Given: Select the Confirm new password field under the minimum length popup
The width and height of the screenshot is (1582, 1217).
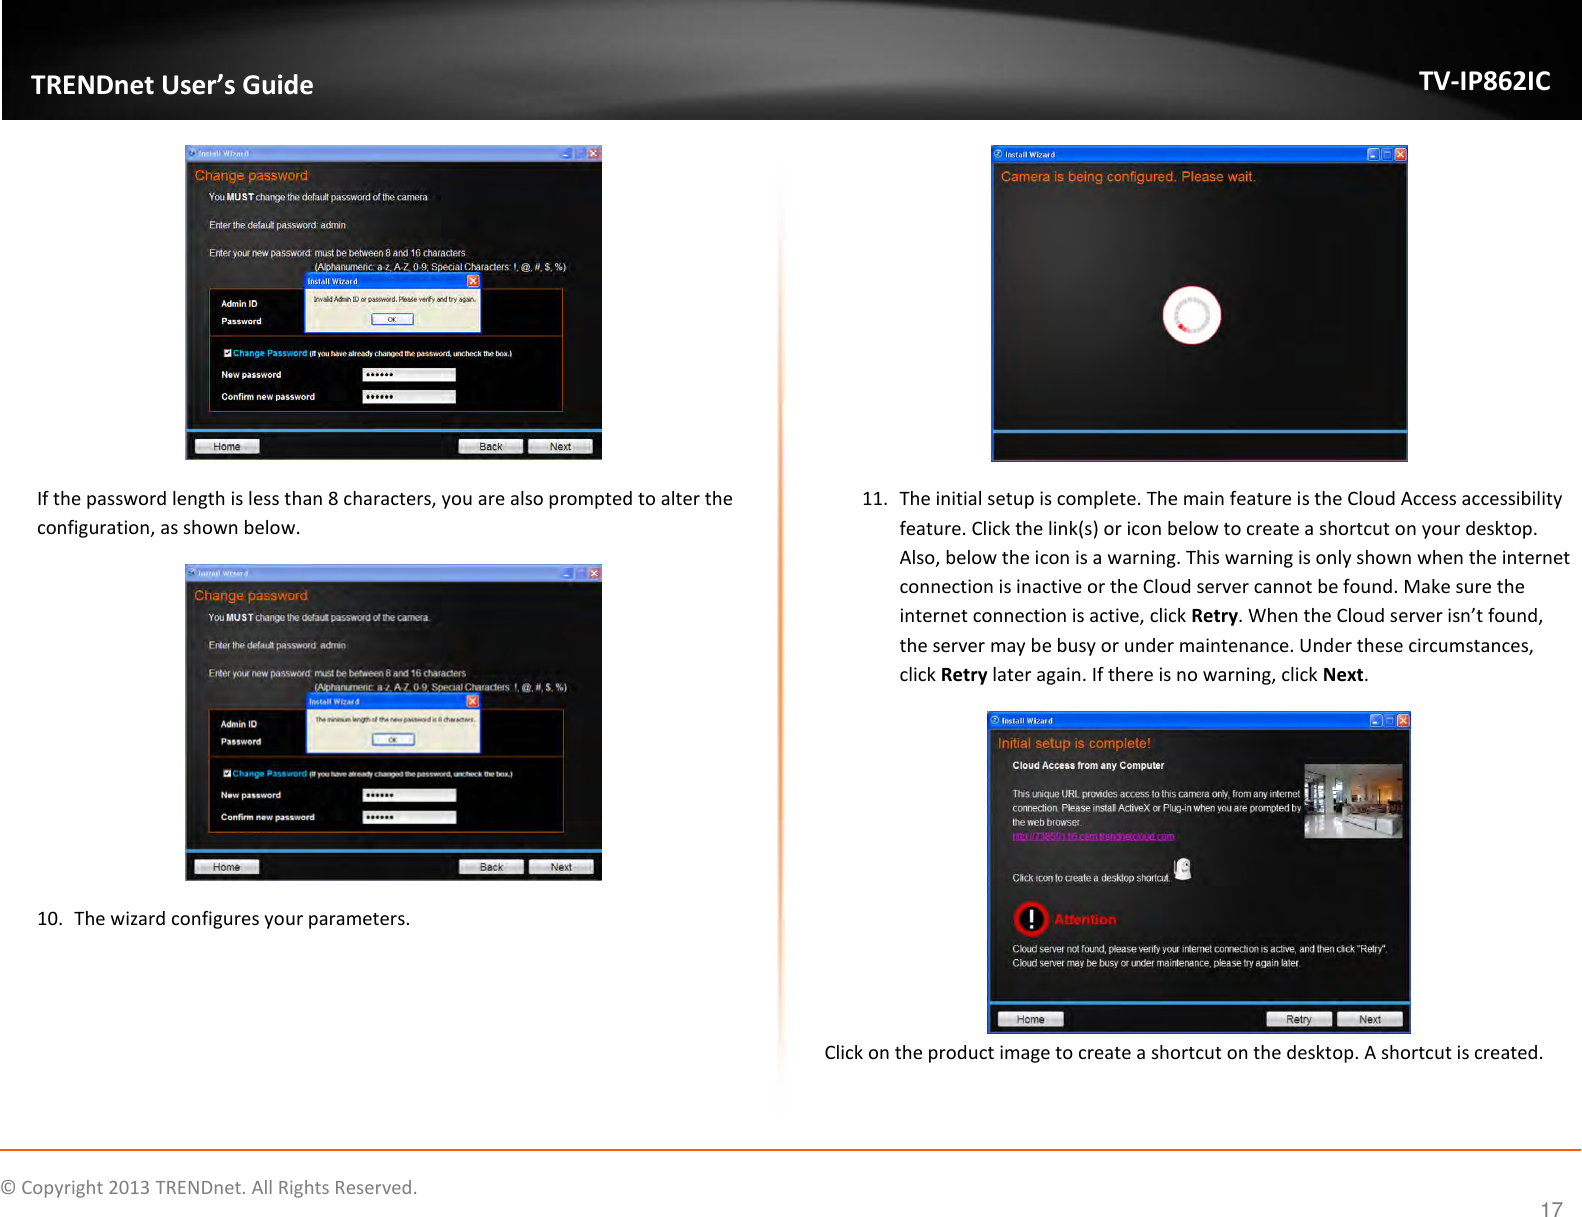Looking at the screenshot, I should click(409, 817).
